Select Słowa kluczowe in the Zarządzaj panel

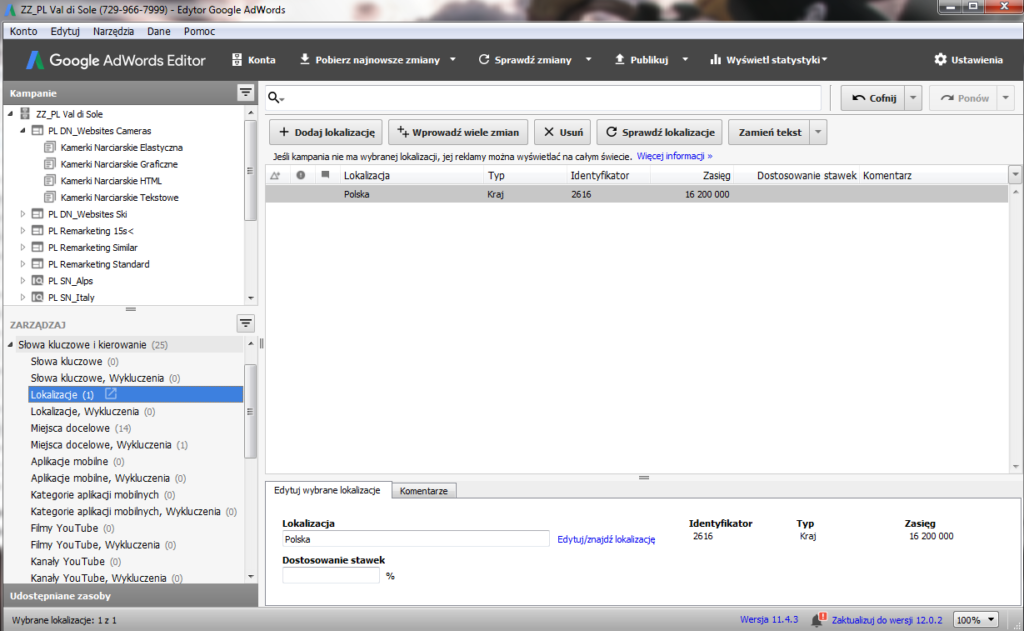point(67,361)
